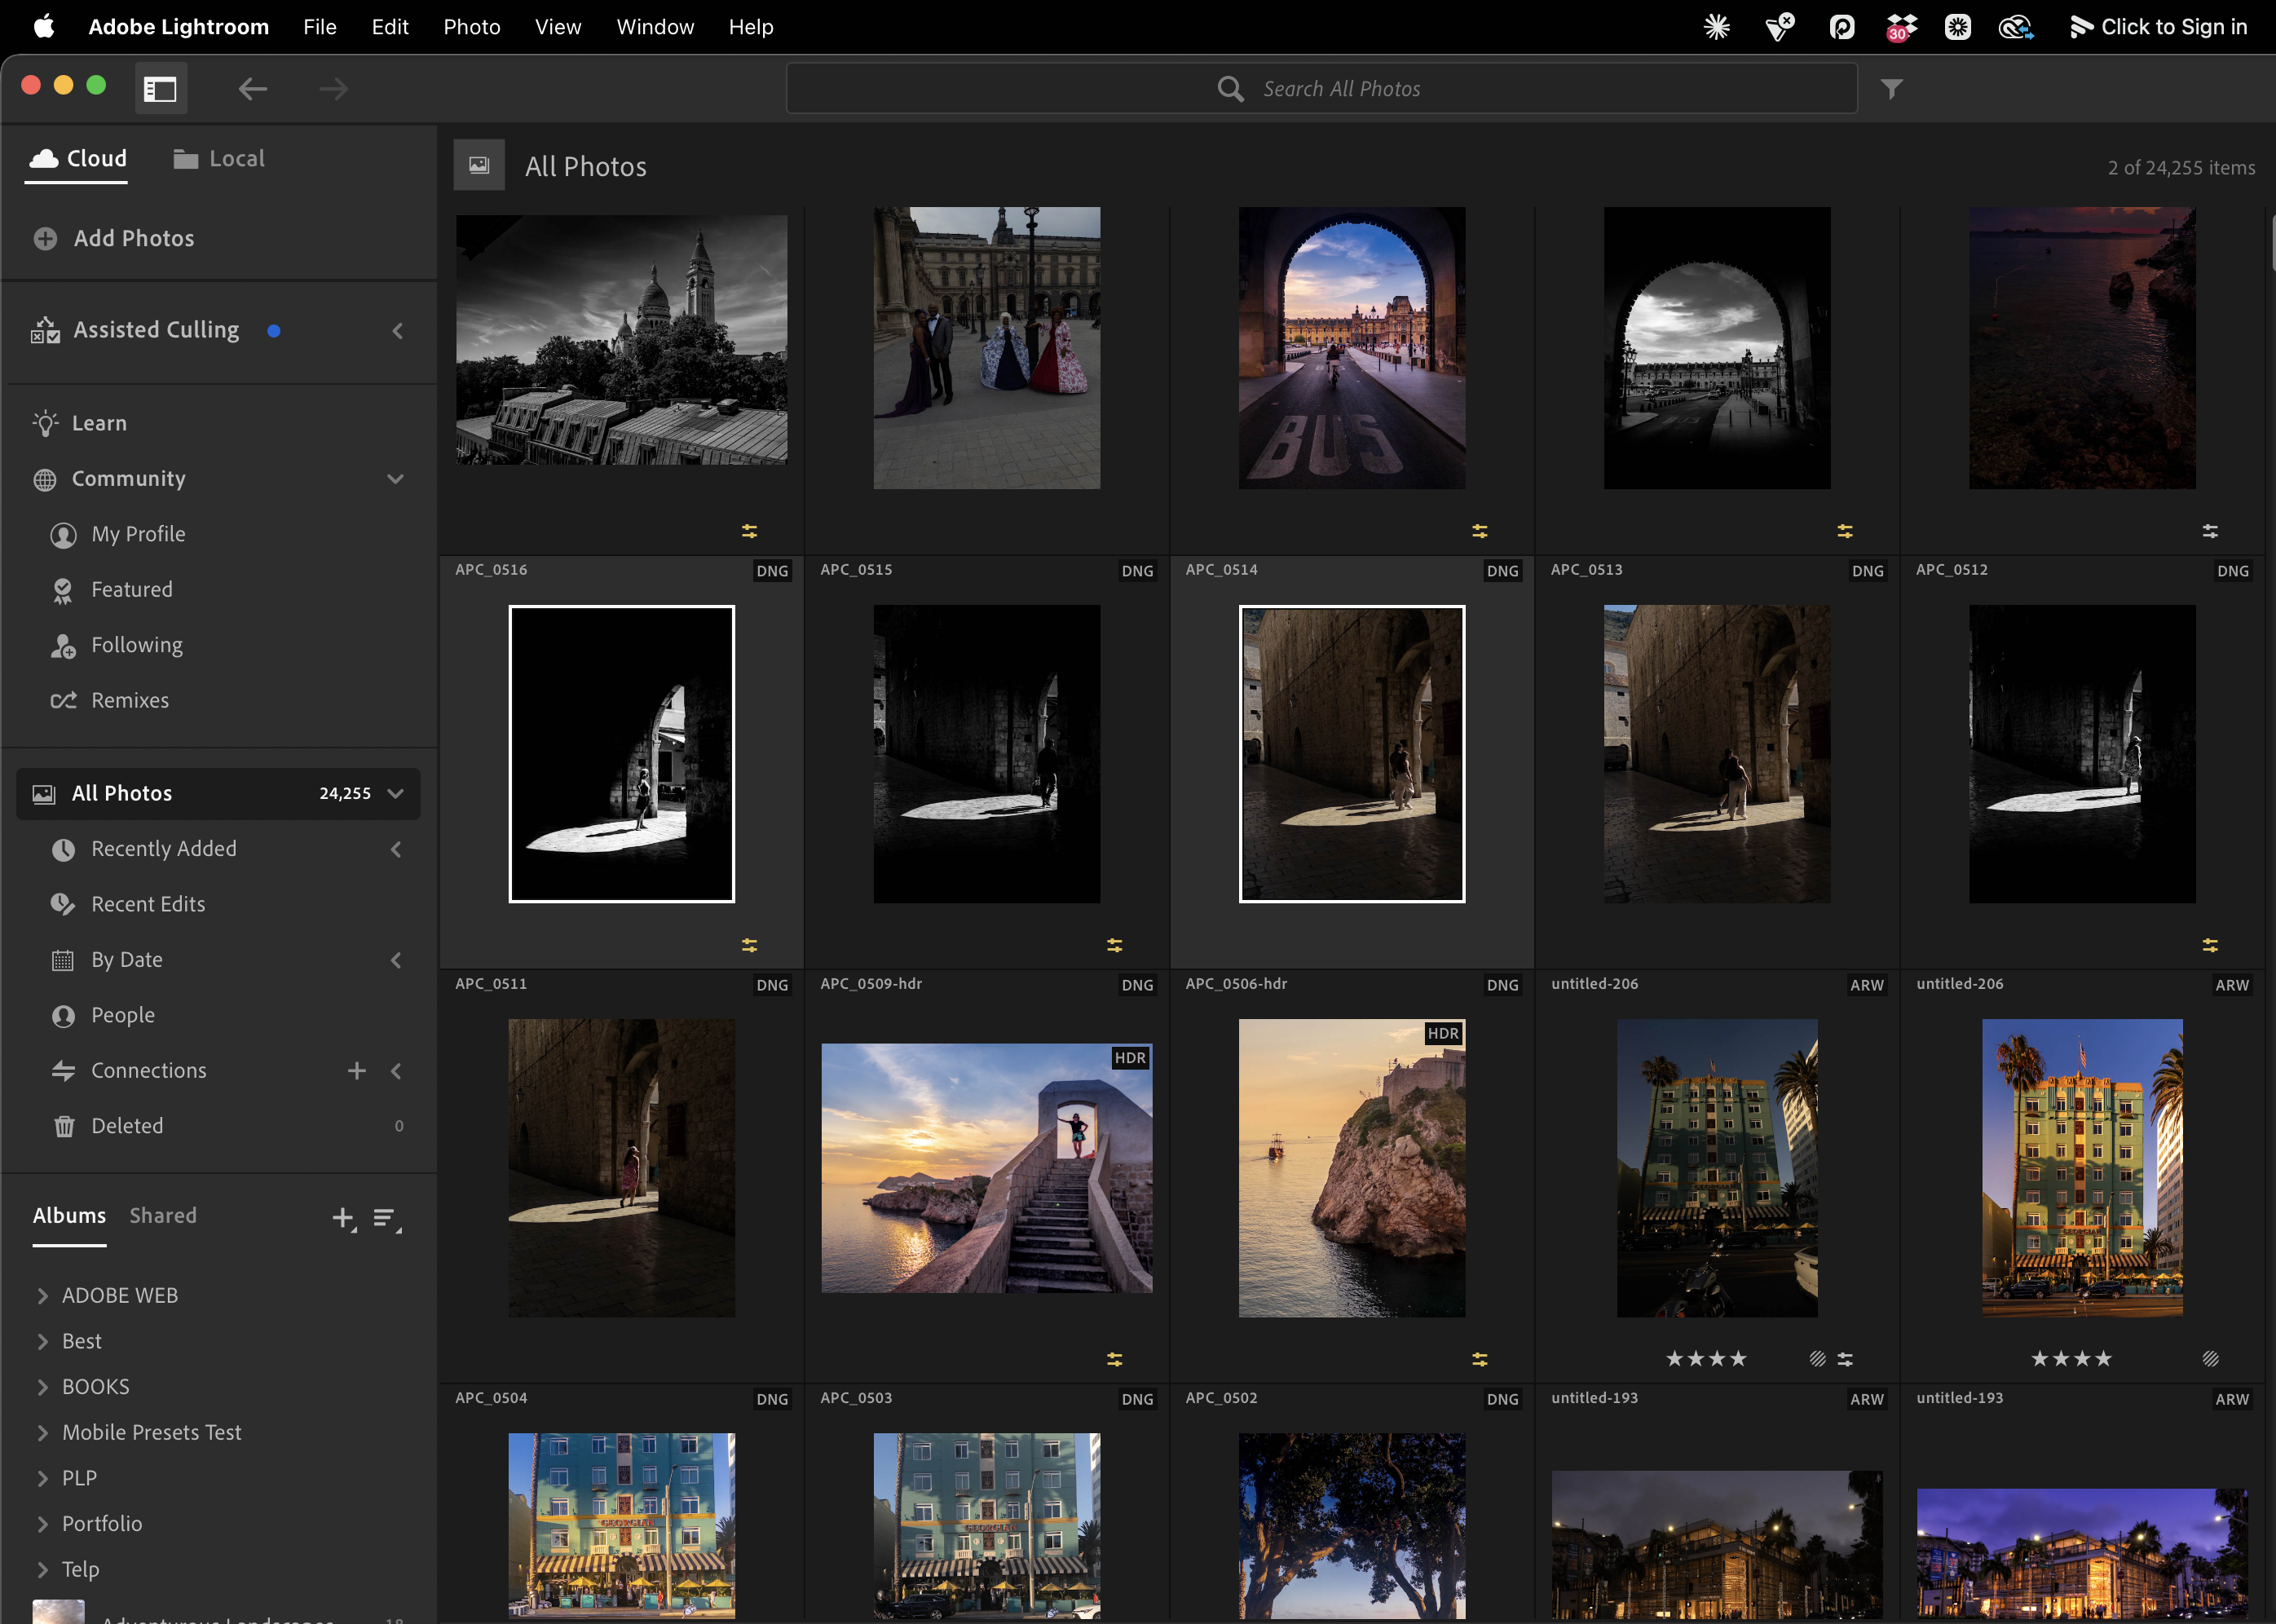Open the Featured community page
The width and height of the screenshot is (2276, 1624).
click(x=112, y=590)
